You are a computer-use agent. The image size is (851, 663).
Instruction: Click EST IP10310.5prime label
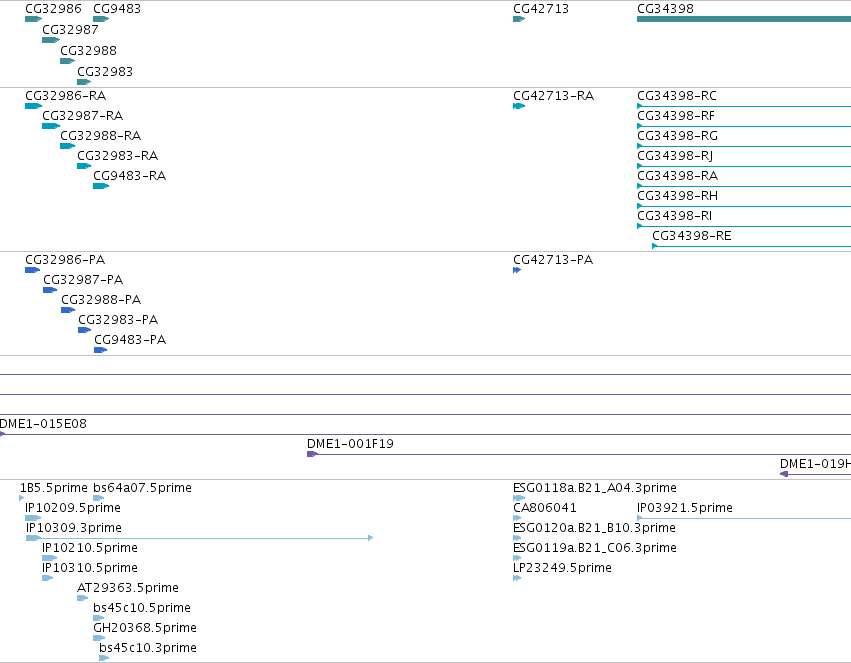click(90, 569)
